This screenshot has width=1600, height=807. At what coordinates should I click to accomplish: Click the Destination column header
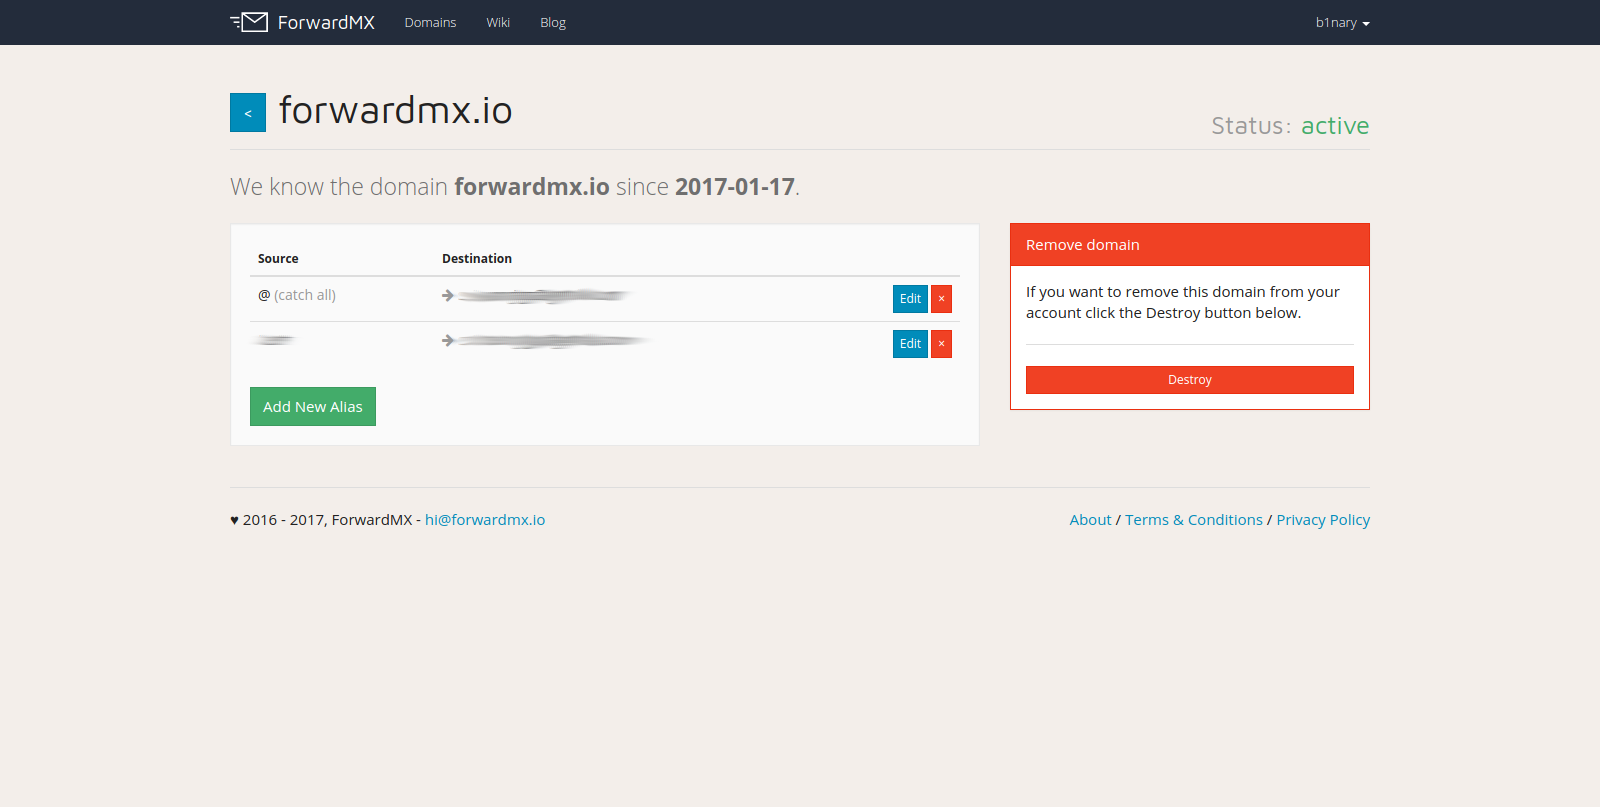click(x=477, y=258)
